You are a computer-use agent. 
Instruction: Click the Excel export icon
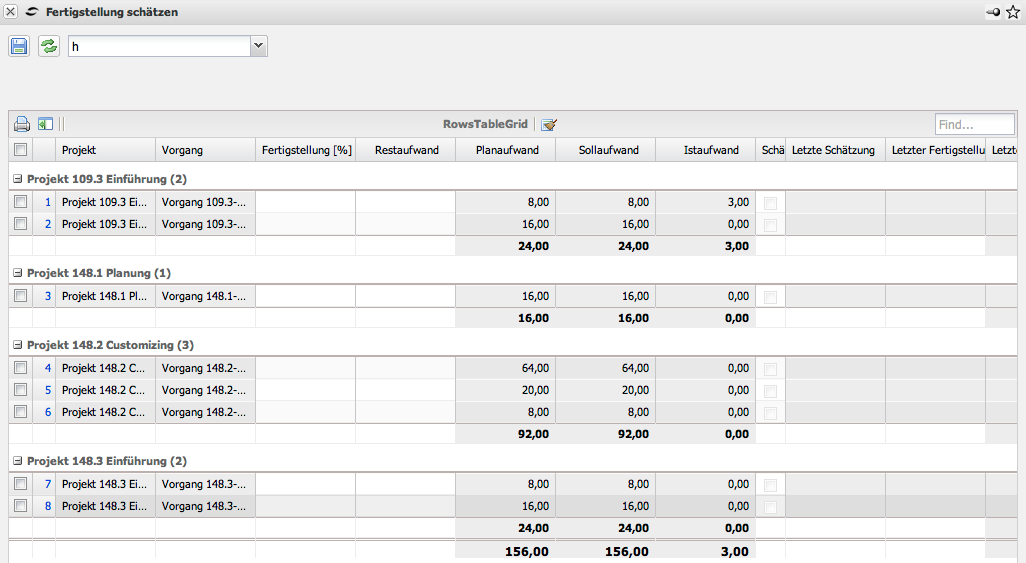pyautogui.click(x=45, y=125)
